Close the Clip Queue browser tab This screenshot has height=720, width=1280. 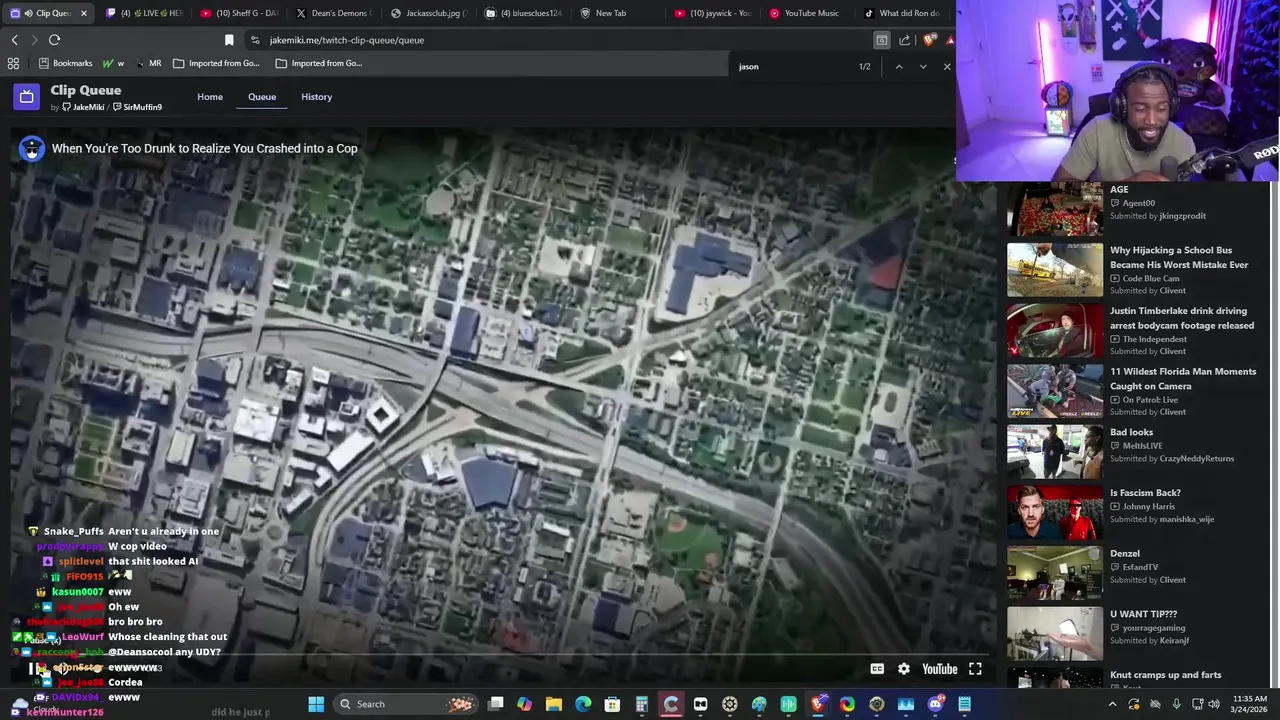(84, 13)
